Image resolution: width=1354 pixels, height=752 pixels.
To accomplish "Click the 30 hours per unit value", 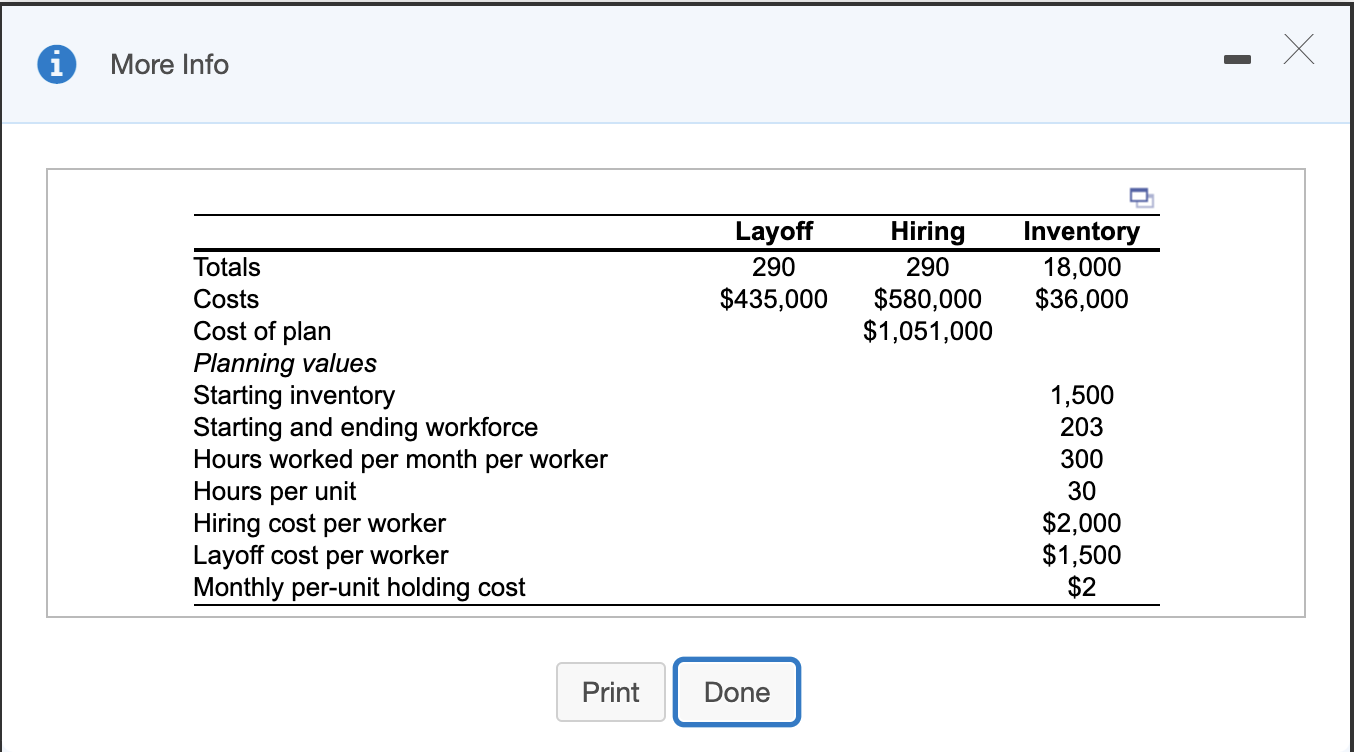I will click(x=1082, y=491).
